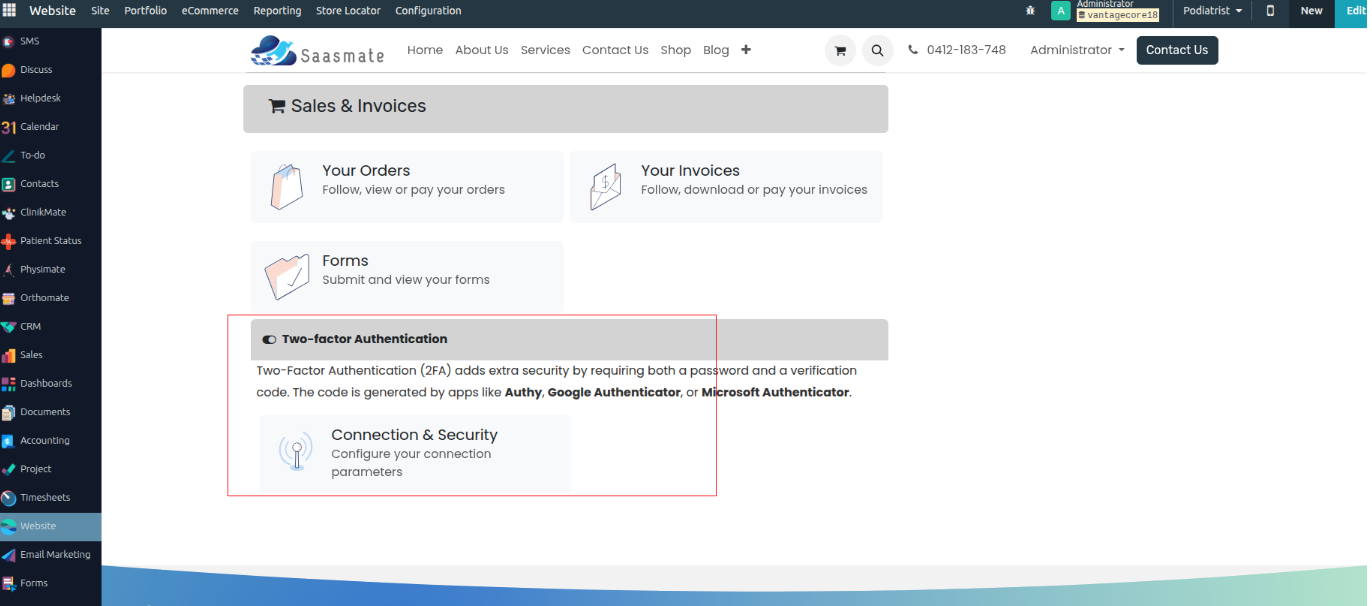Open the eCommerce menu
The width and height of the screenshot is (1372, 606).
pyautogui.click(x=210, y=11)
